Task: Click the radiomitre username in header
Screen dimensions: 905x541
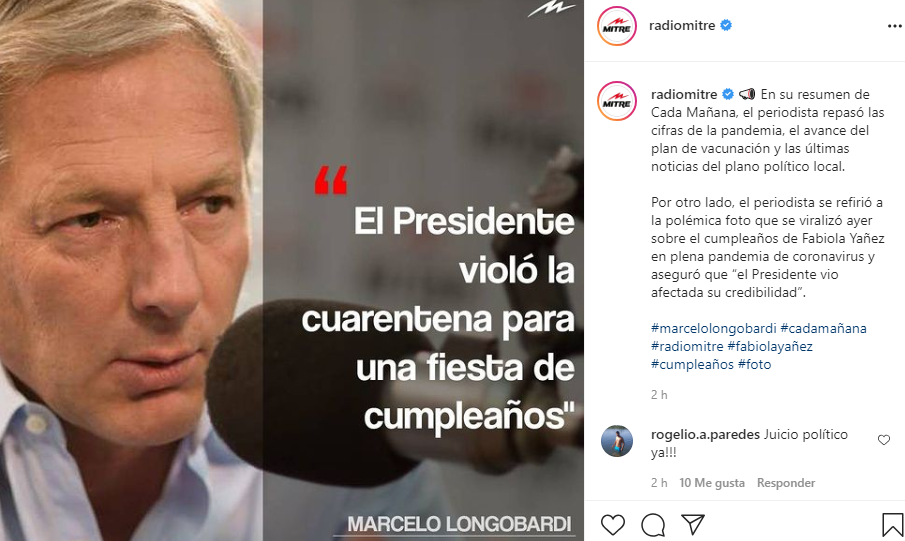Action: 682,25
